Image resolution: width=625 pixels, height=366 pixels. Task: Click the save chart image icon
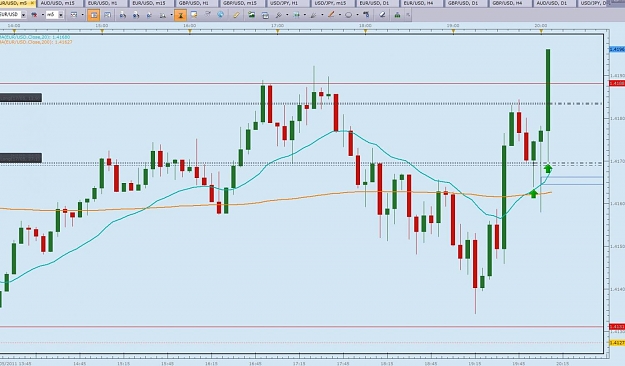[x=252, y=15]
